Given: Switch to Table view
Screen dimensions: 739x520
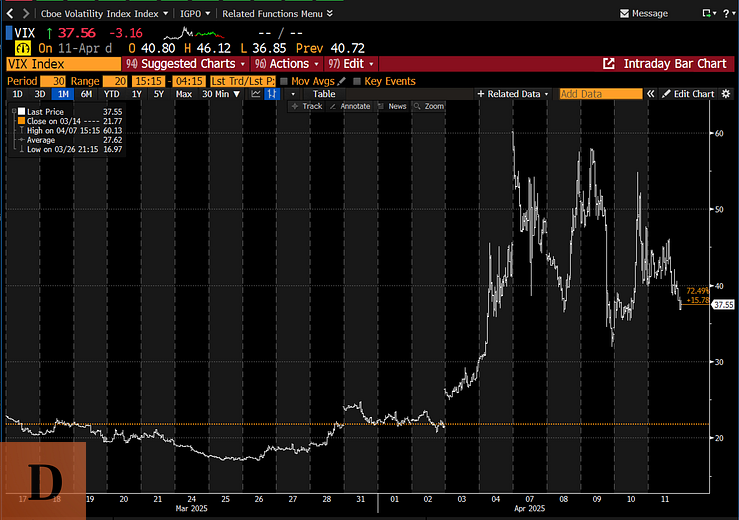Looking at the screenshot, I should tap(324, 94).
